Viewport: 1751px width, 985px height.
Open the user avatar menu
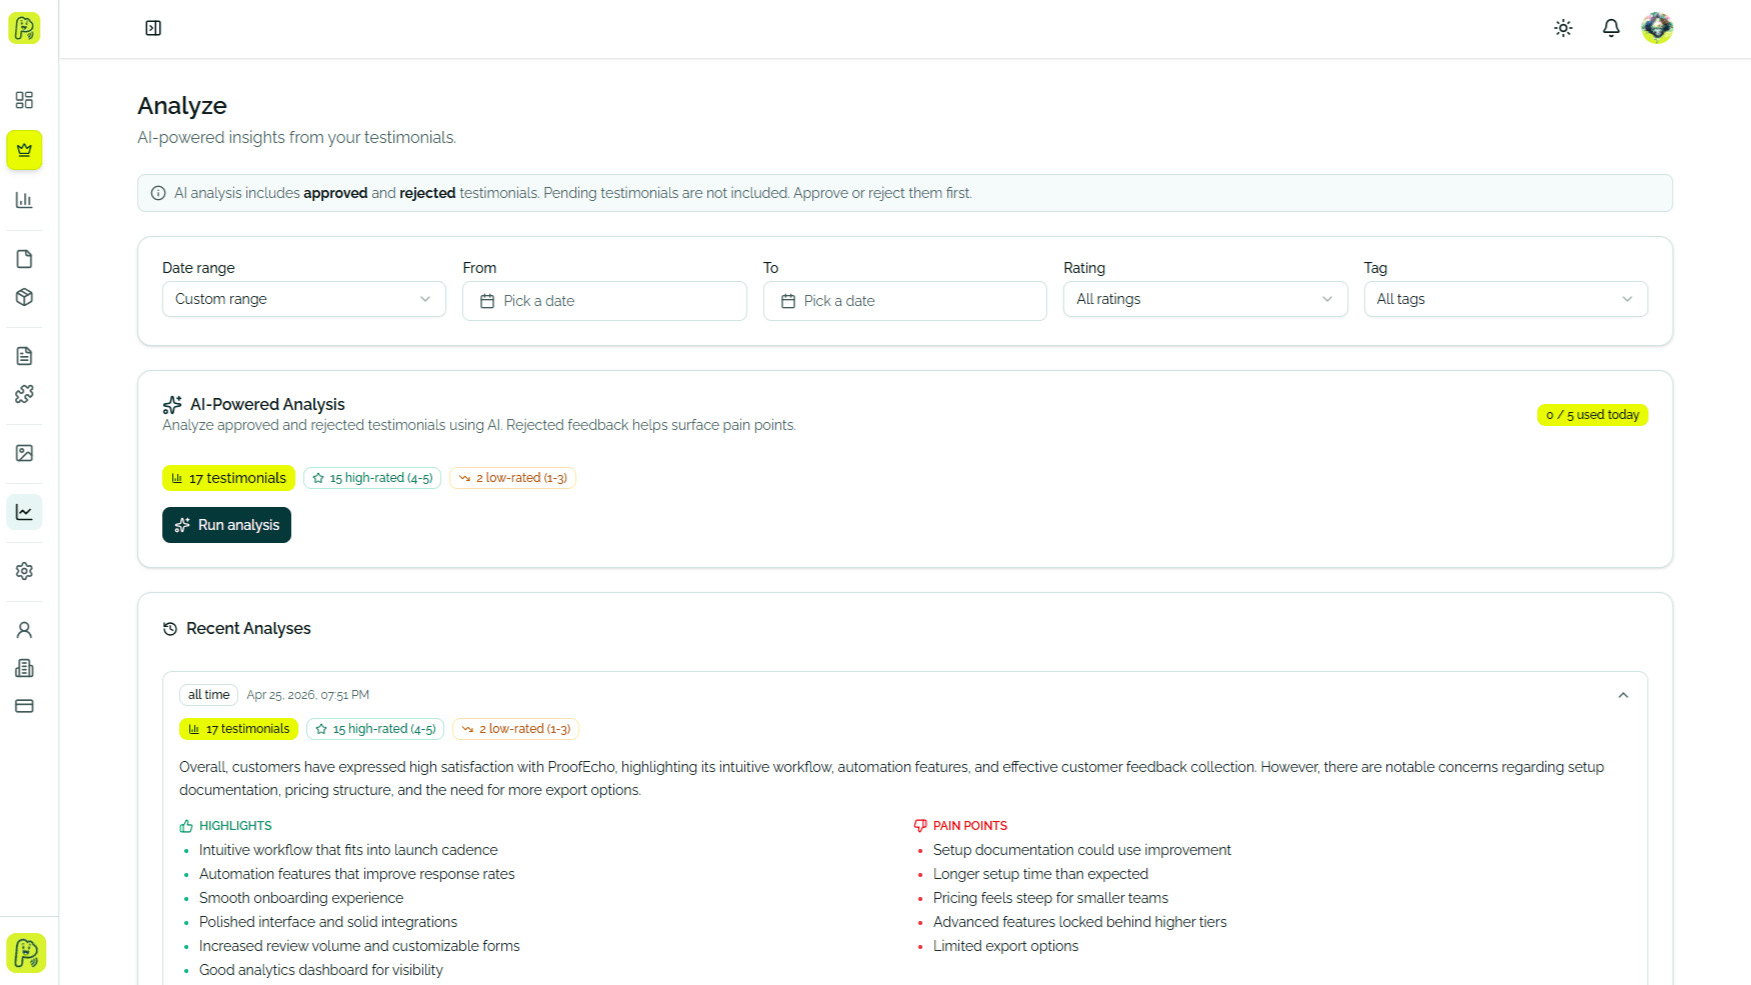[1657, 28]
